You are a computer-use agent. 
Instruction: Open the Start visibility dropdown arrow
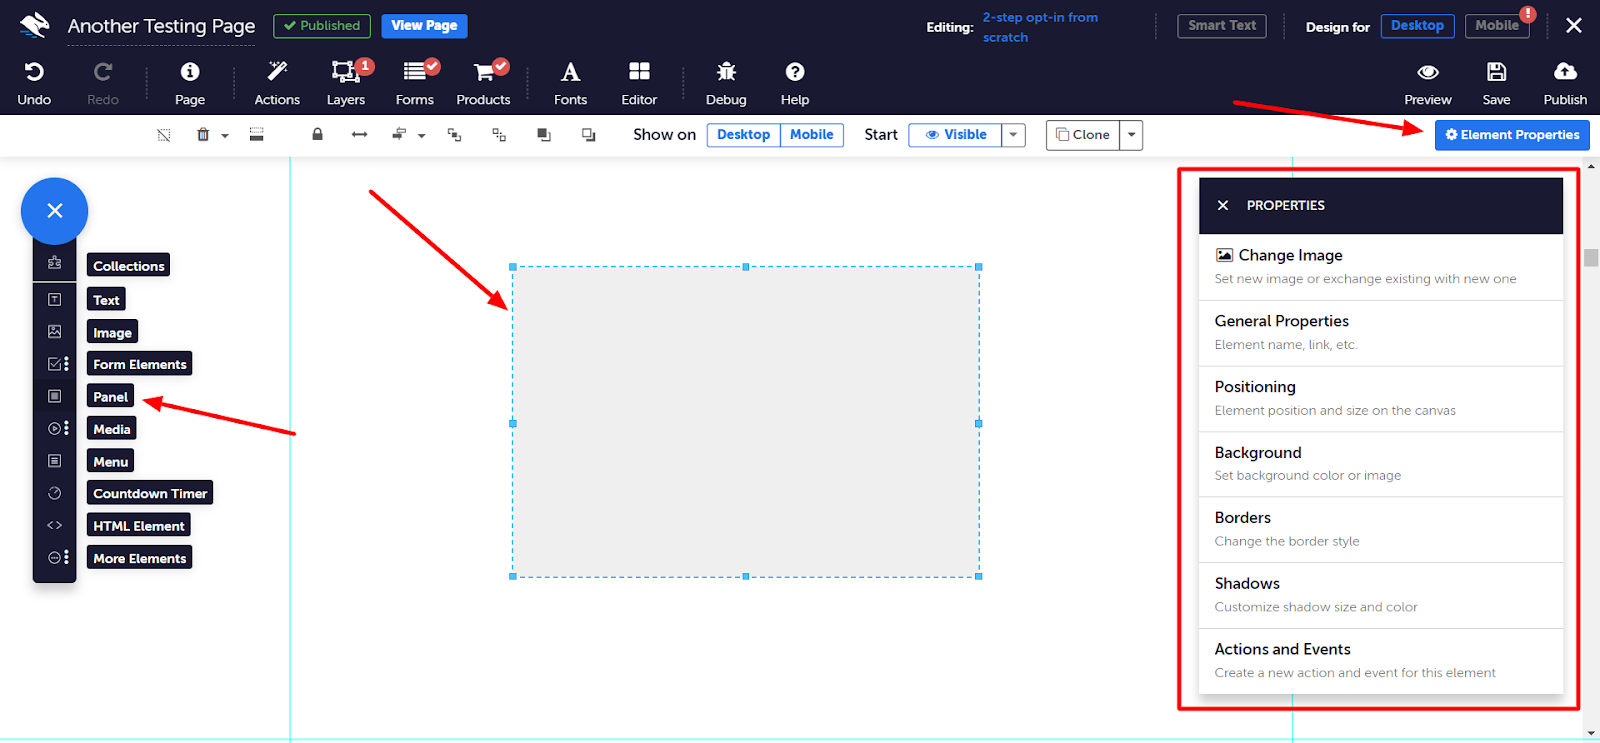tap(1014, 135)
